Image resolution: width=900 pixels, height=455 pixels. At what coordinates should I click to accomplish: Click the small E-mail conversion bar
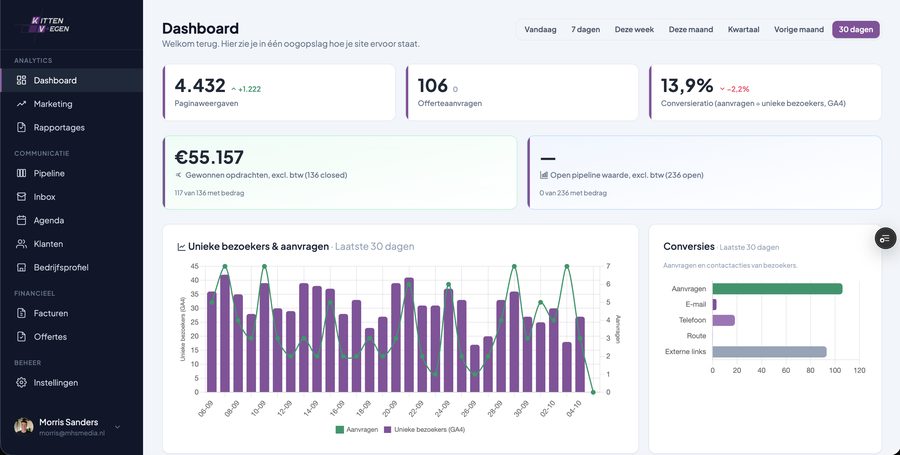[715, 305]
